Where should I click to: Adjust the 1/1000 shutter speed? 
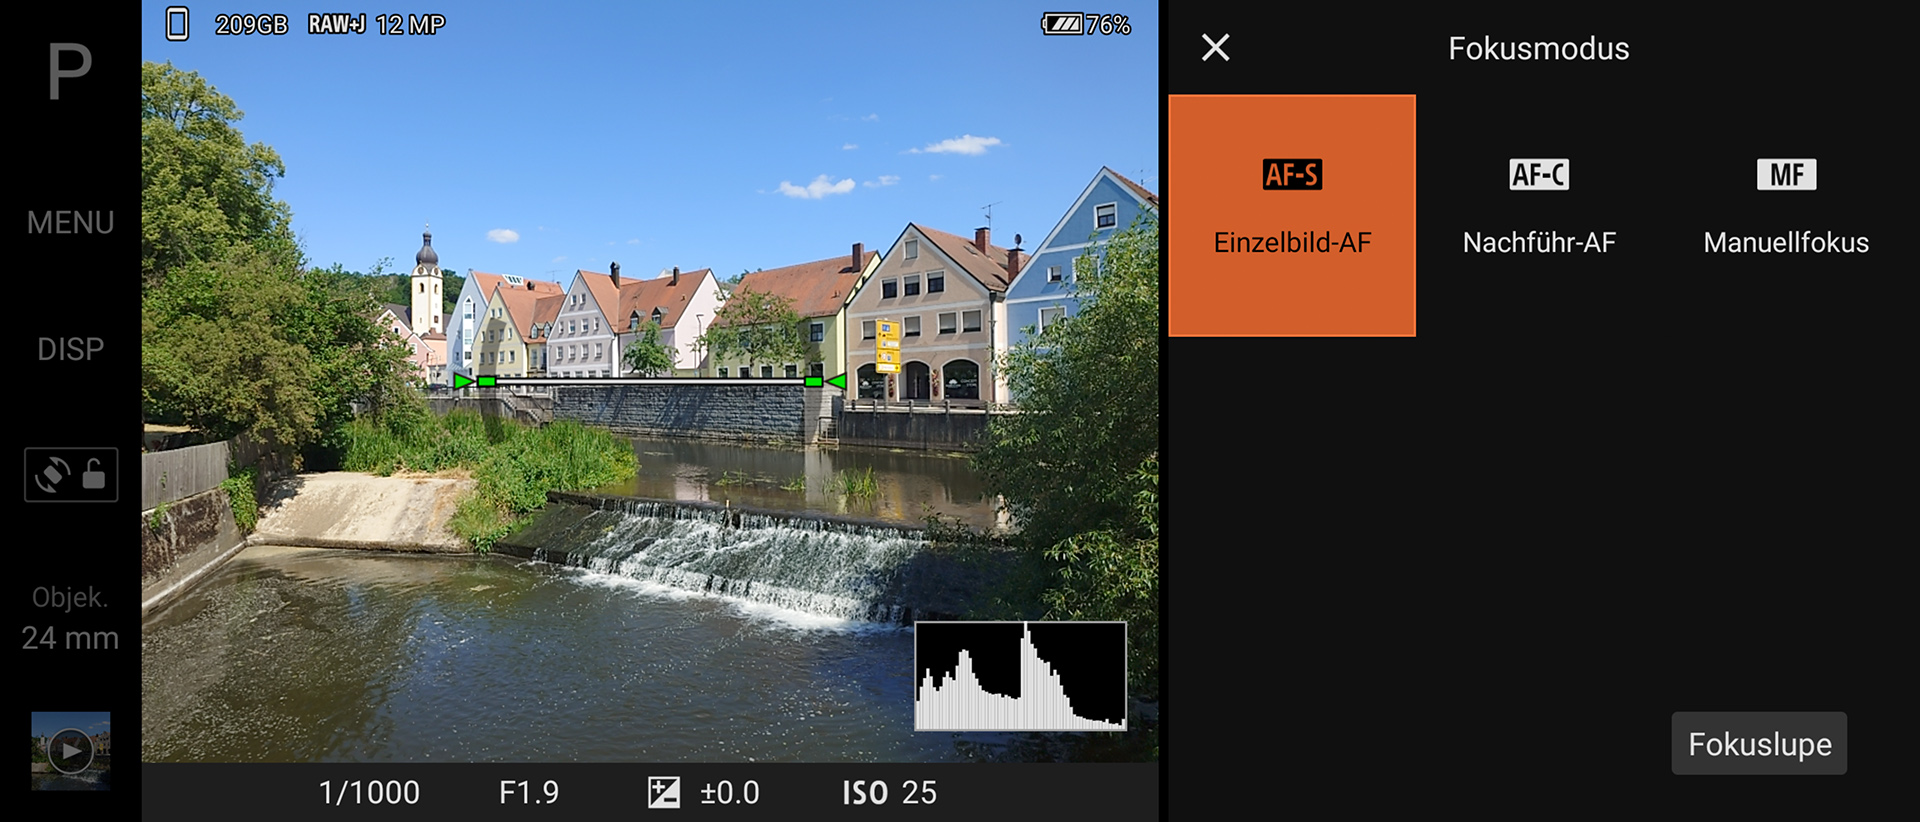(x=369, y=793)
